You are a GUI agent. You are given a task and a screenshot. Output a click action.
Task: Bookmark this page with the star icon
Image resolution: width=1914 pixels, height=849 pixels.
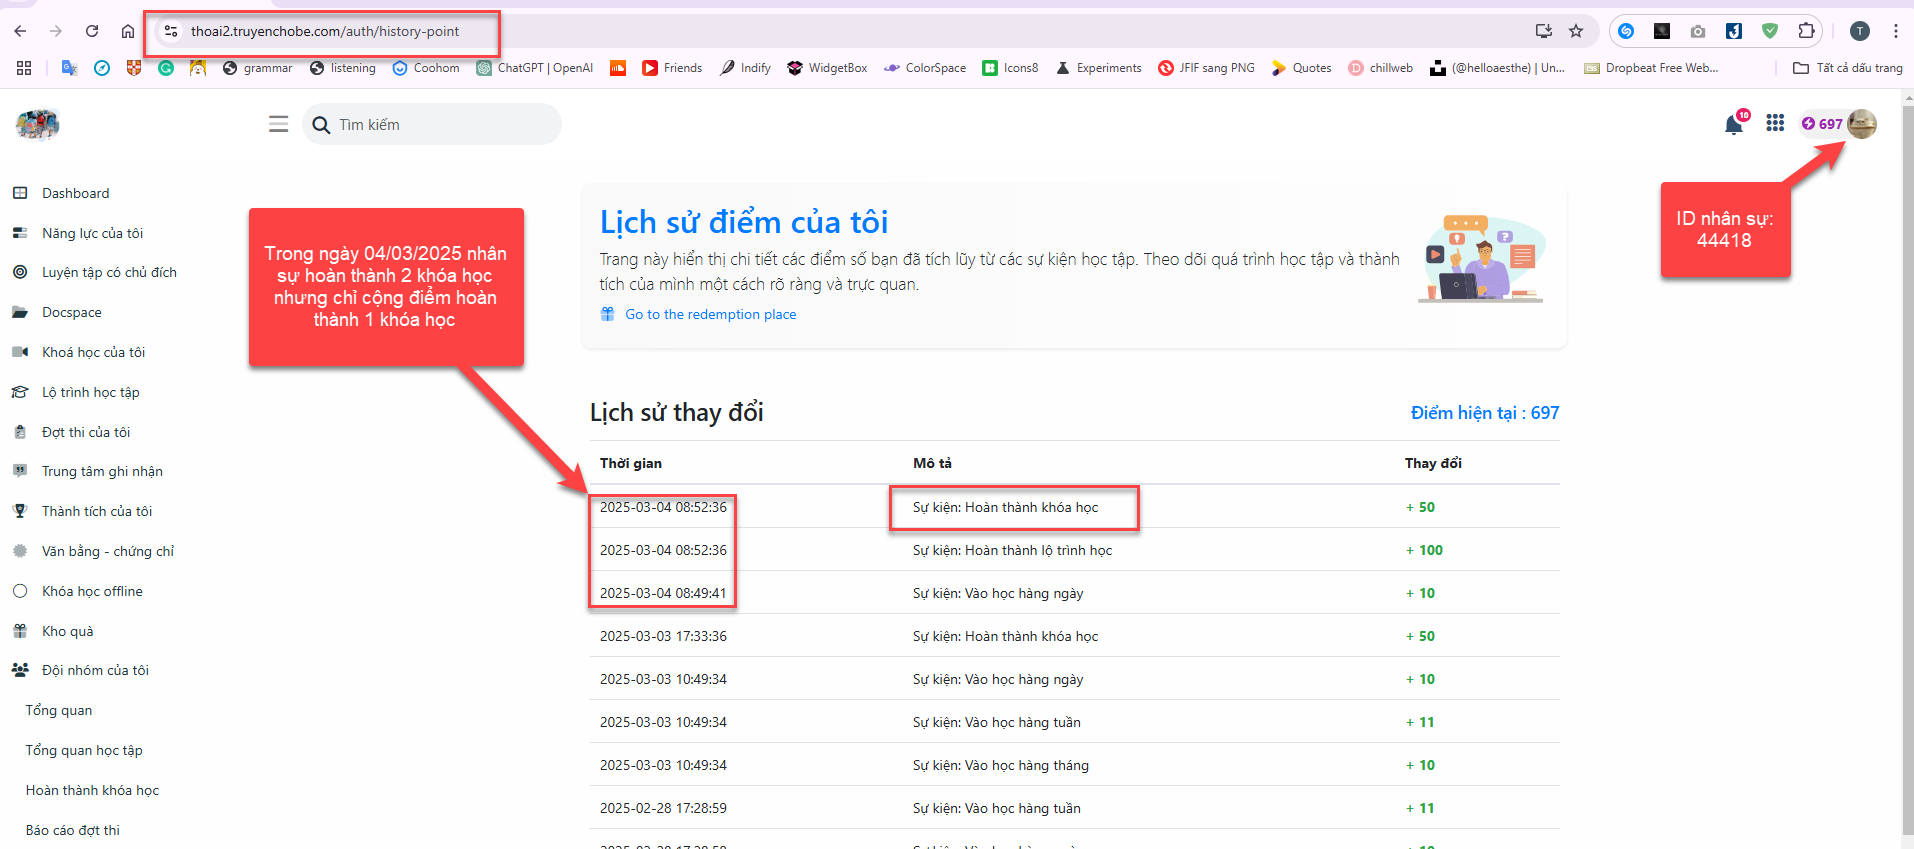1576,31
